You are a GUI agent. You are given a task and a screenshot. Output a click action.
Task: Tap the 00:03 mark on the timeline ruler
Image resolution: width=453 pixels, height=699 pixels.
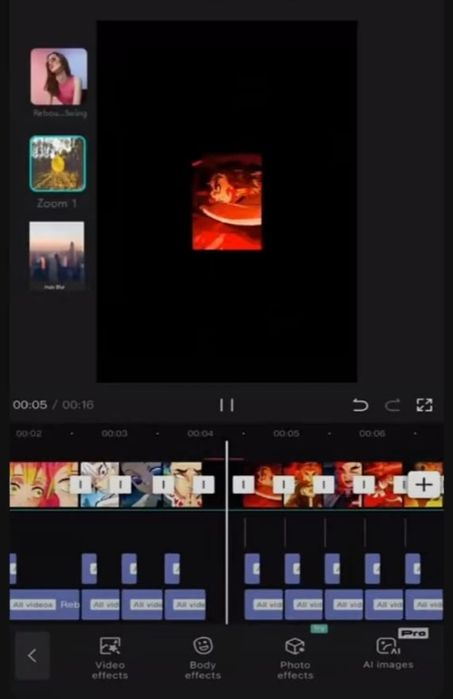114,433
